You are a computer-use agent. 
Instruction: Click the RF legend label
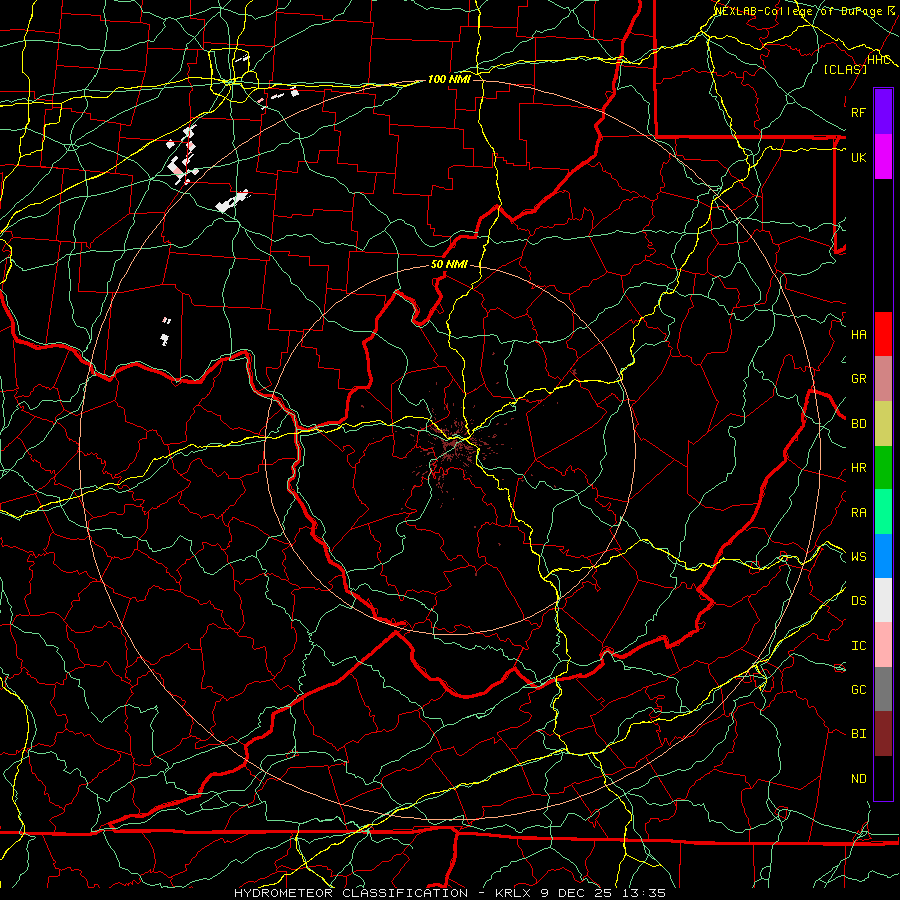(x=859, y=112)
